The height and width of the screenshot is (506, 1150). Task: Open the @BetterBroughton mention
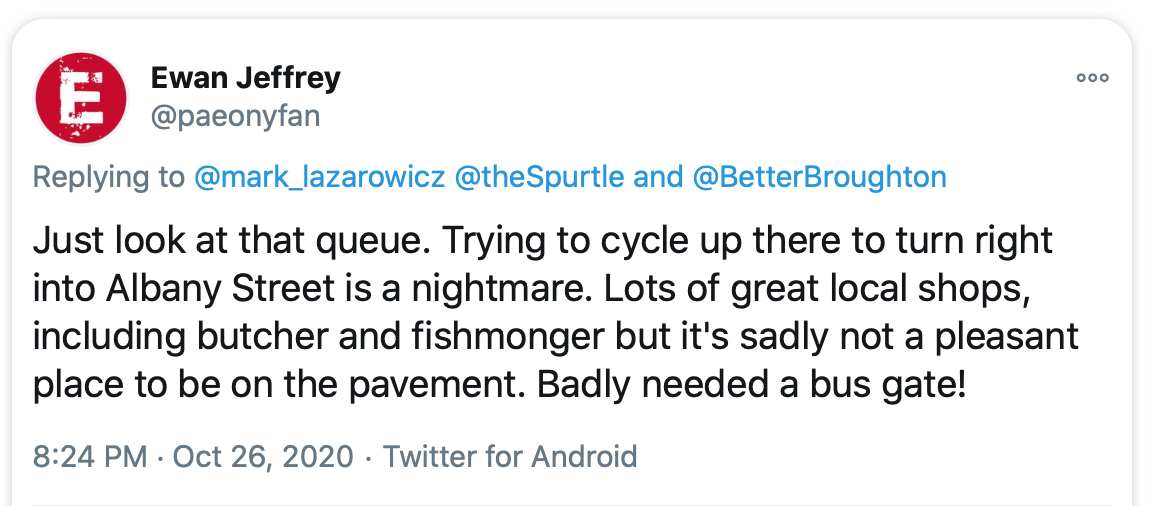(819, 177)
